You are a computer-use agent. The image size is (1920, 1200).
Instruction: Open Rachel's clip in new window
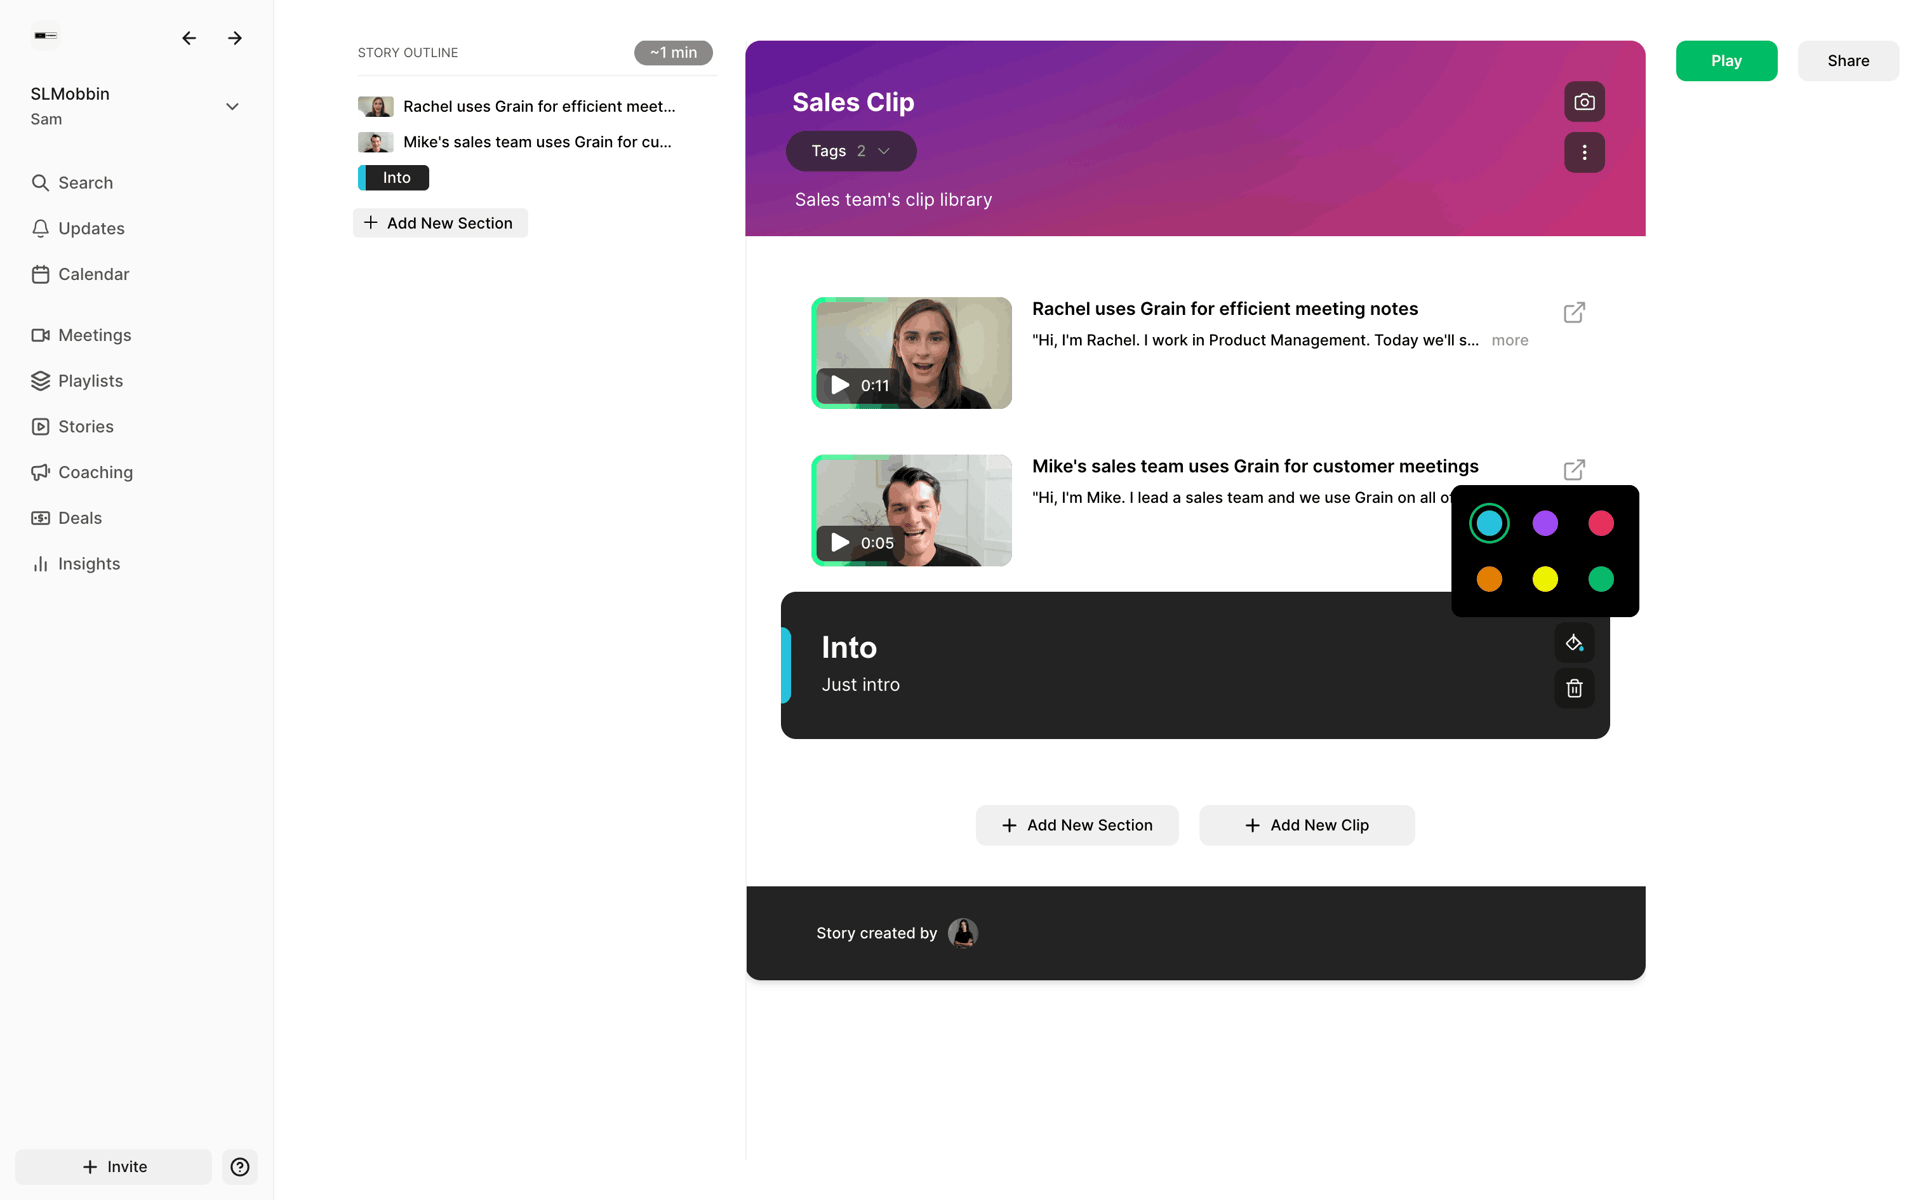click(x=1574, y=313)
